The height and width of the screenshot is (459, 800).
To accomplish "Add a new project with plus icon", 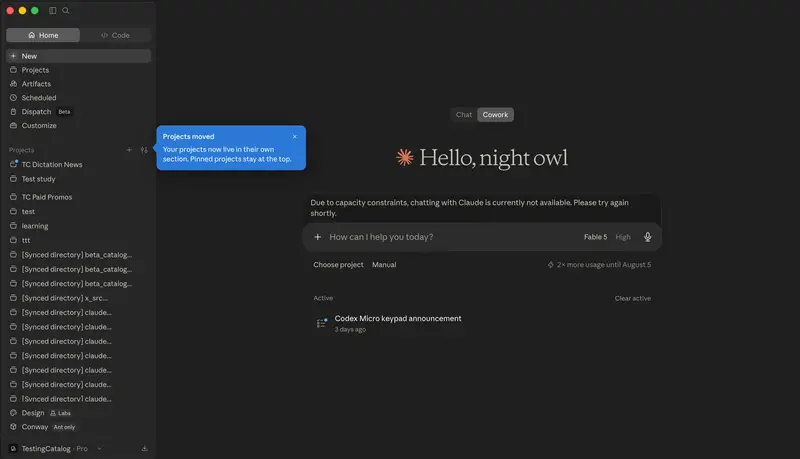I will (x=129, y=150).
